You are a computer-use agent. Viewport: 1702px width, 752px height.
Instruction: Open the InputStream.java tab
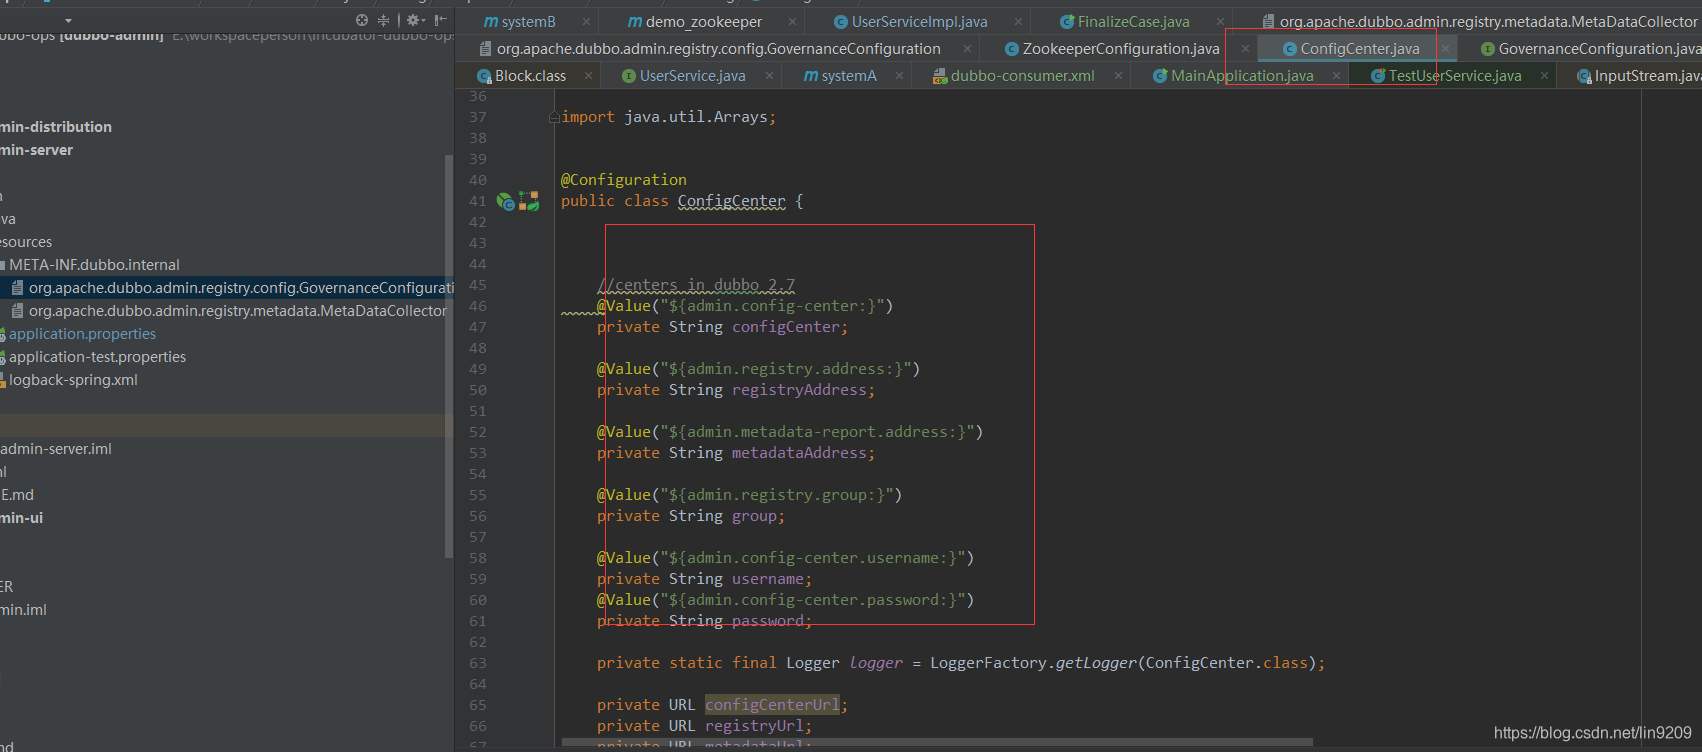(1639, 76)
